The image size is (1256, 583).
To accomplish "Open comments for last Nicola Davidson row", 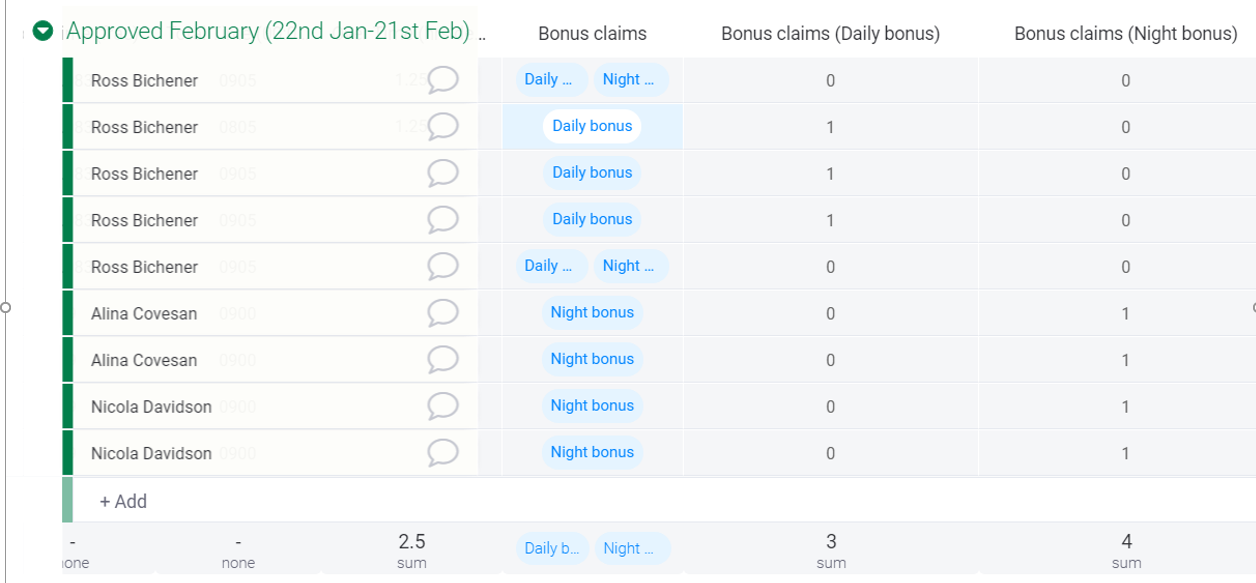I will 442,453.
